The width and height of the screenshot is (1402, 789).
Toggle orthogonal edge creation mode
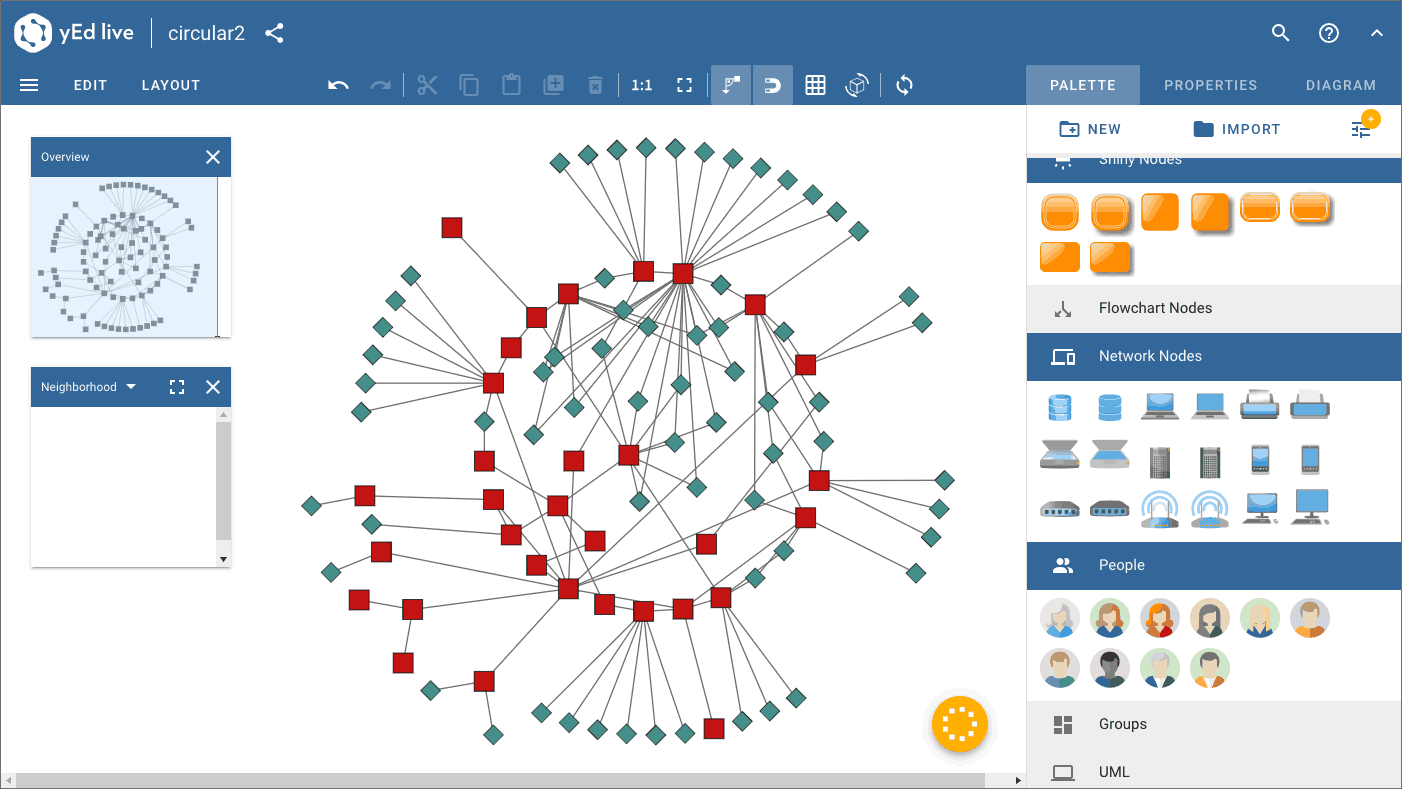pyautogui.click(x=731, y=85)
